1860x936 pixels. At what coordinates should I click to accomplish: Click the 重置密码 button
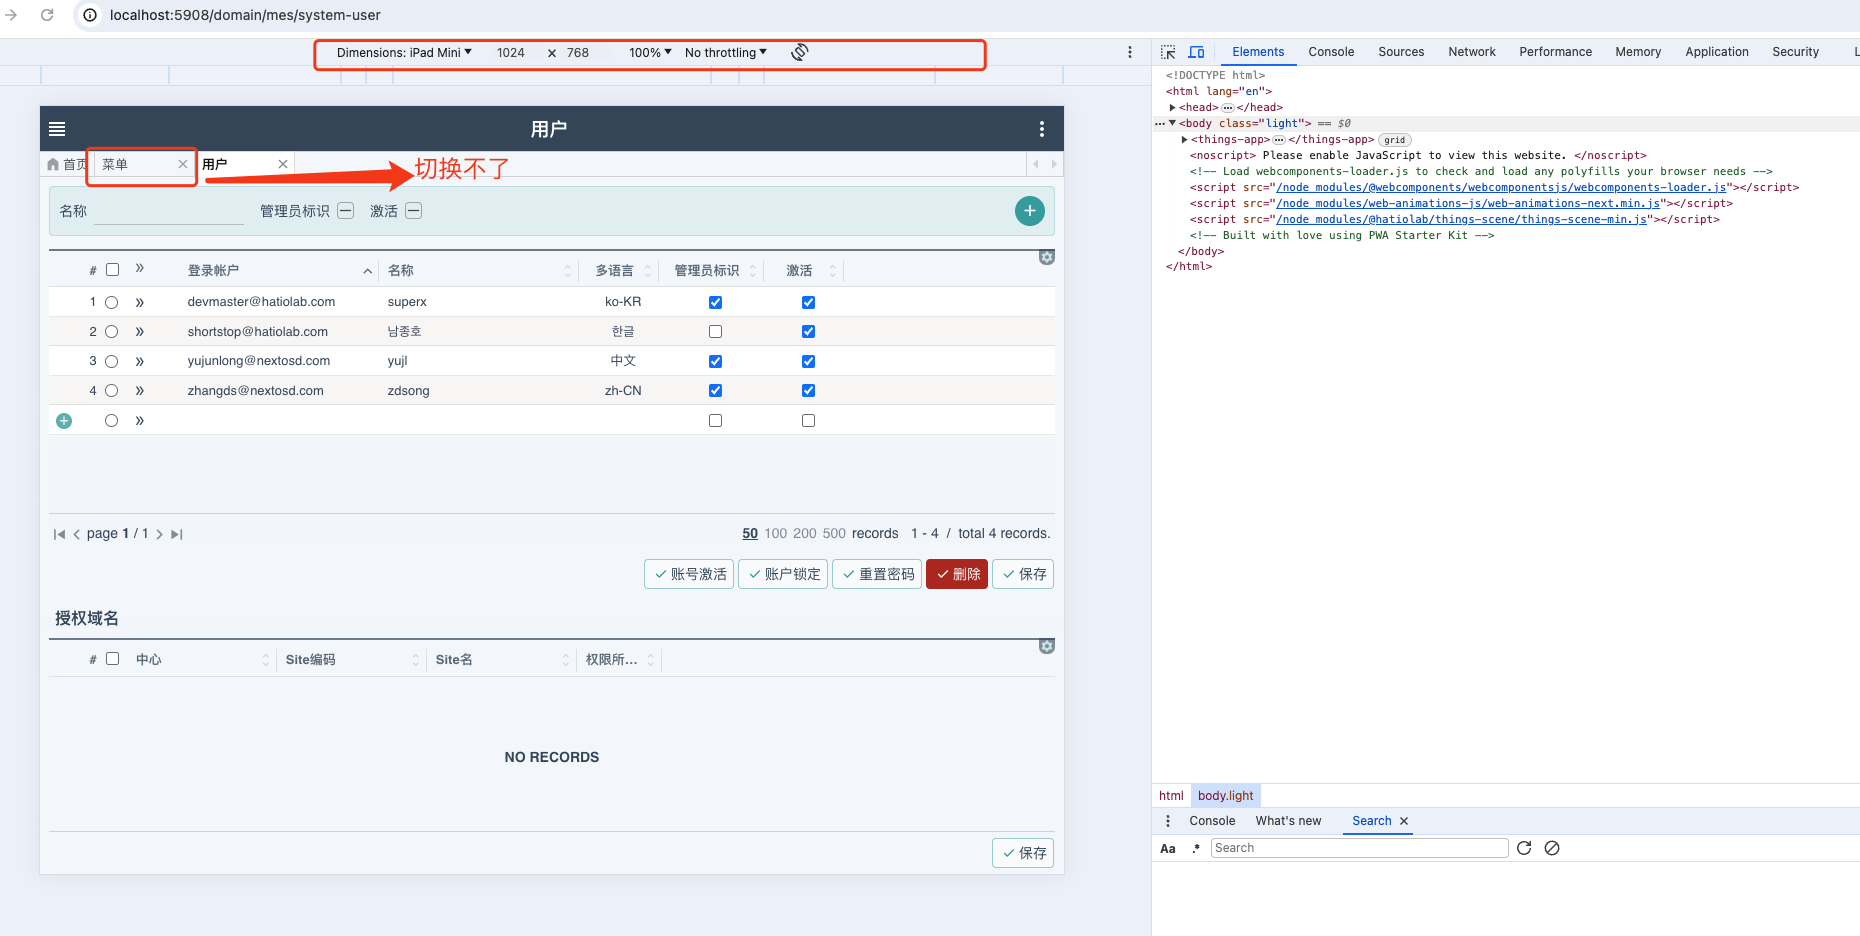click(877, 574)
